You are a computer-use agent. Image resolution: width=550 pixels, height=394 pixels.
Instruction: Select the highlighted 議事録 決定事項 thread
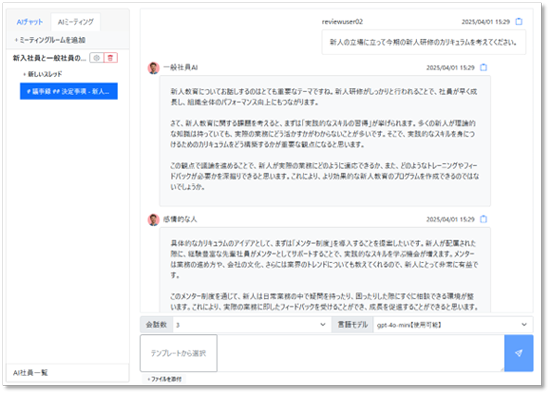[69, 91]
